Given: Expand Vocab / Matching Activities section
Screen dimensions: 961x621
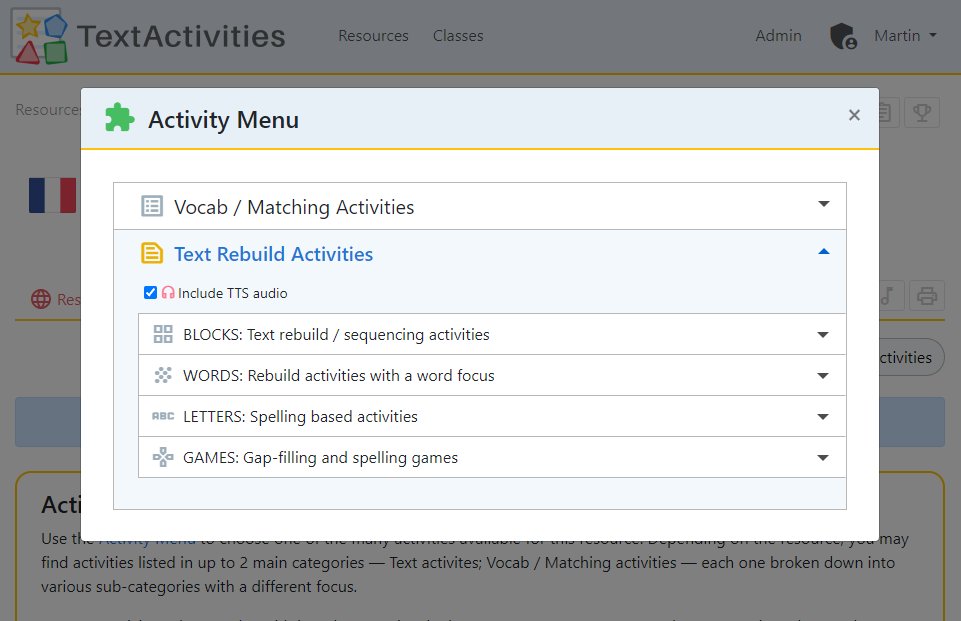Looking at the screenshot, I should 824,204.
